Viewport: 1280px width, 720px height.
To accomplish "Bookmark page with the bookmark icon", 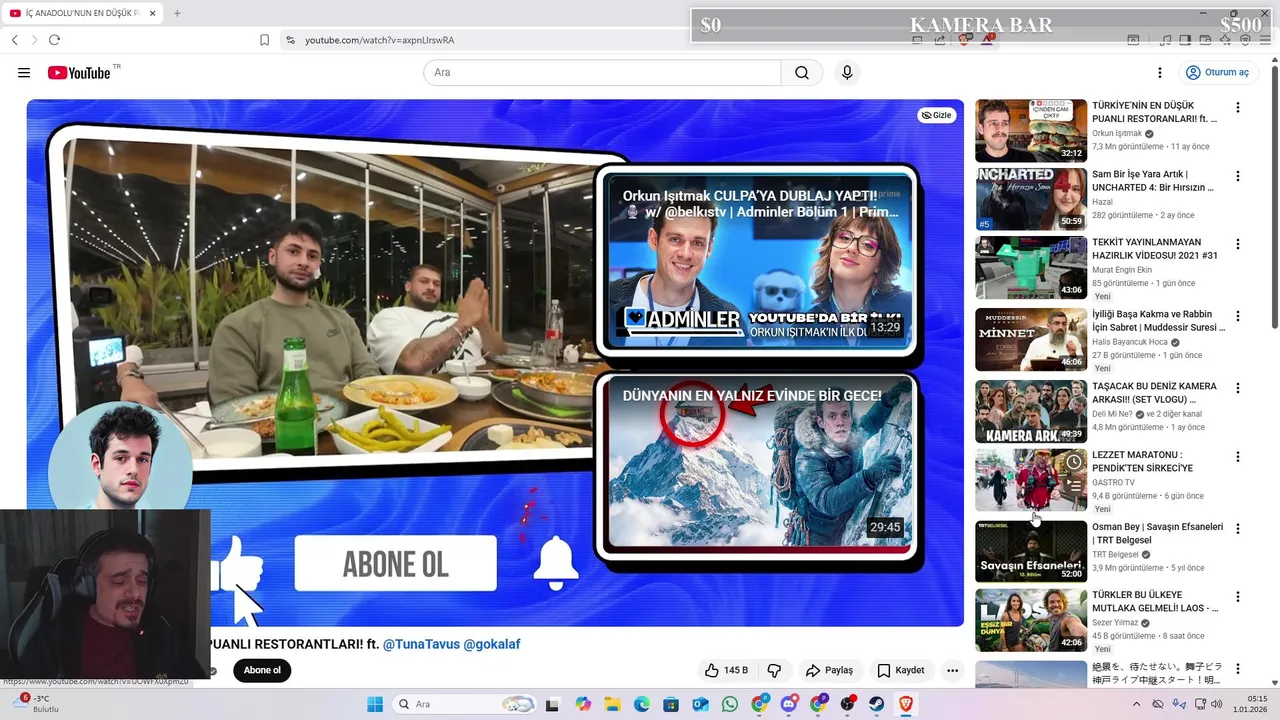I will click(x=264, y=40).
